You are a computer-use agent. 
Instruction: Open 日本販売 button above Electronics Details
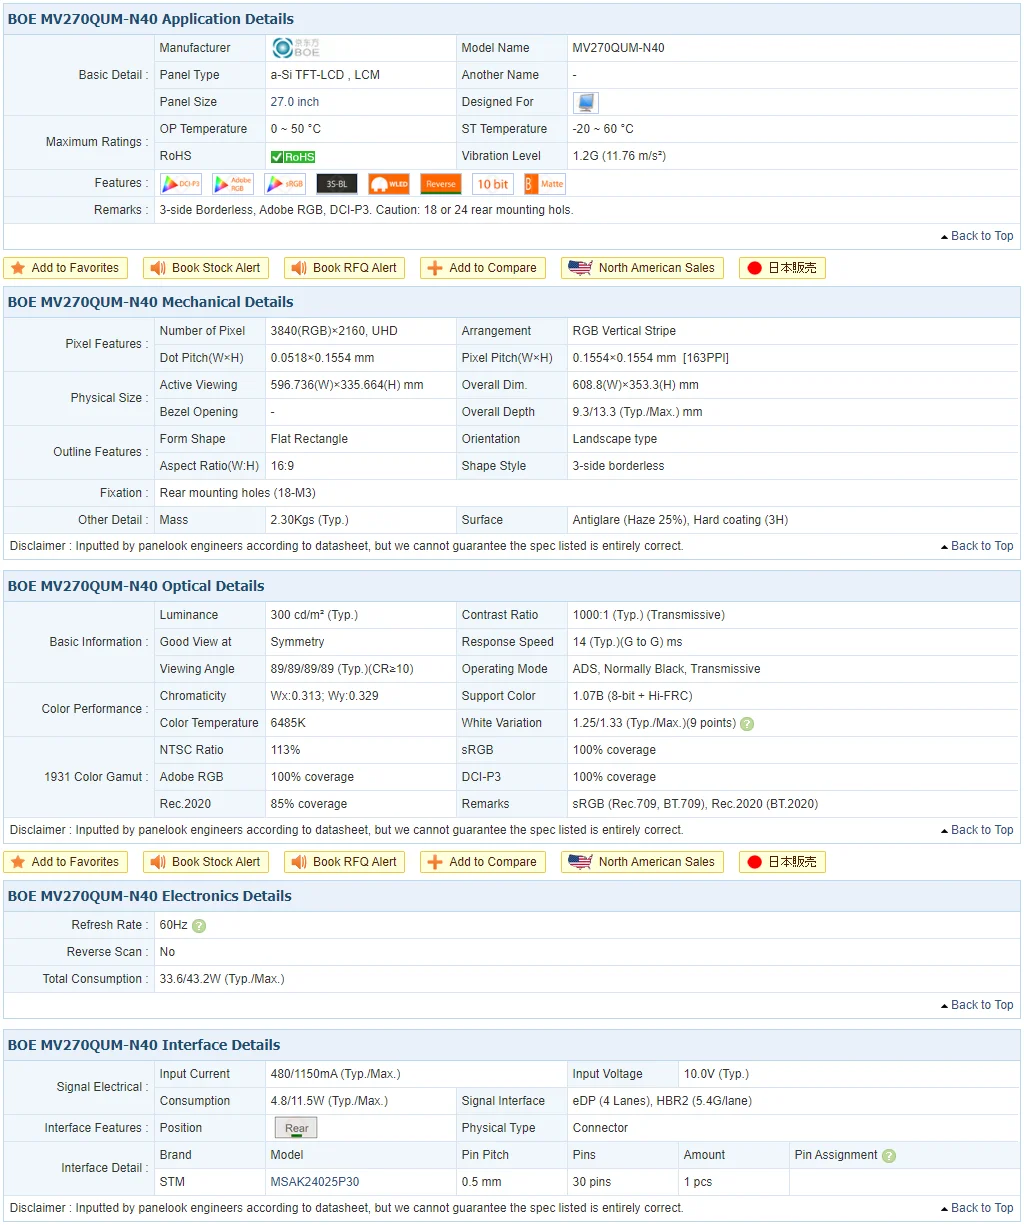tap(782, 862)
